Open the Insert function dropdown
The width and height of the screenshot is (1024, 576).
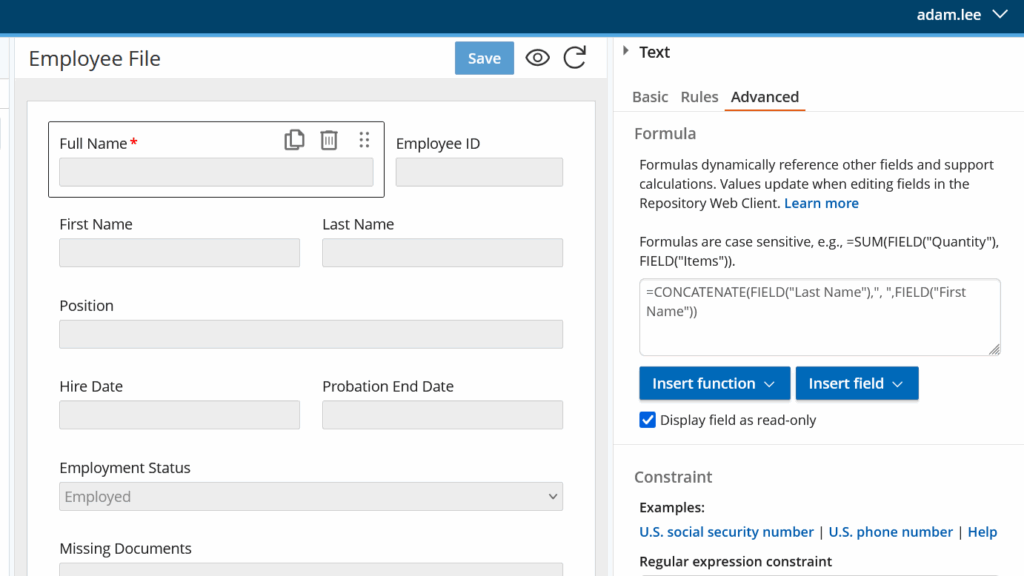click(x=714, y=384)
